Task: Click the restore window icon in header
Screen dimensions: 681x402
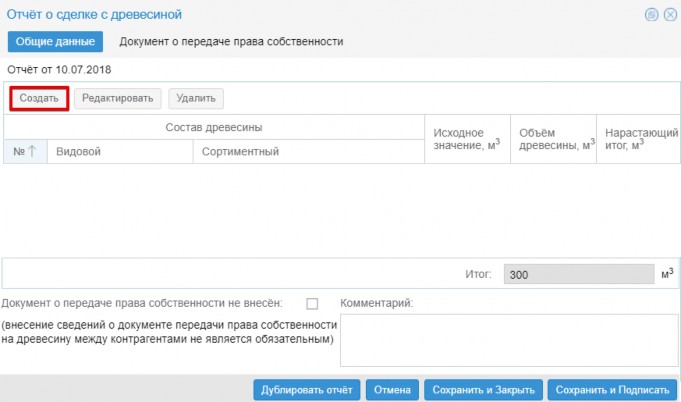Action: coord(651,15)
